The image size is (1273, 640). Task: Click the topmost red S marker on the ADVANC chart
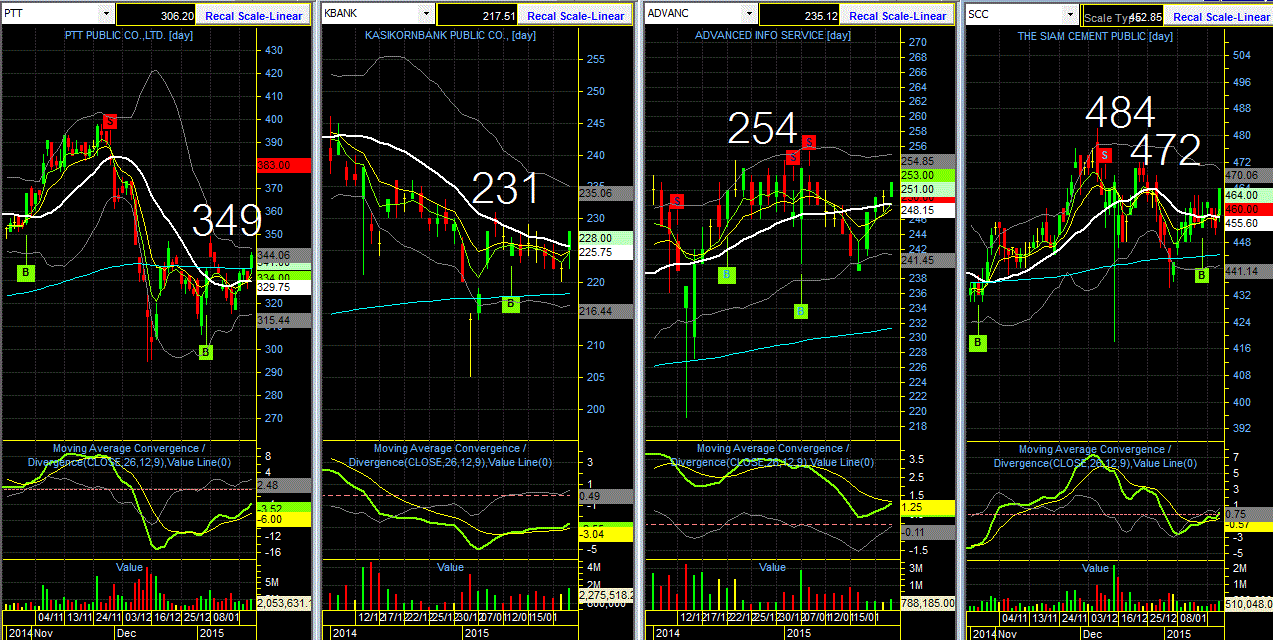click(x=808, y=141)
